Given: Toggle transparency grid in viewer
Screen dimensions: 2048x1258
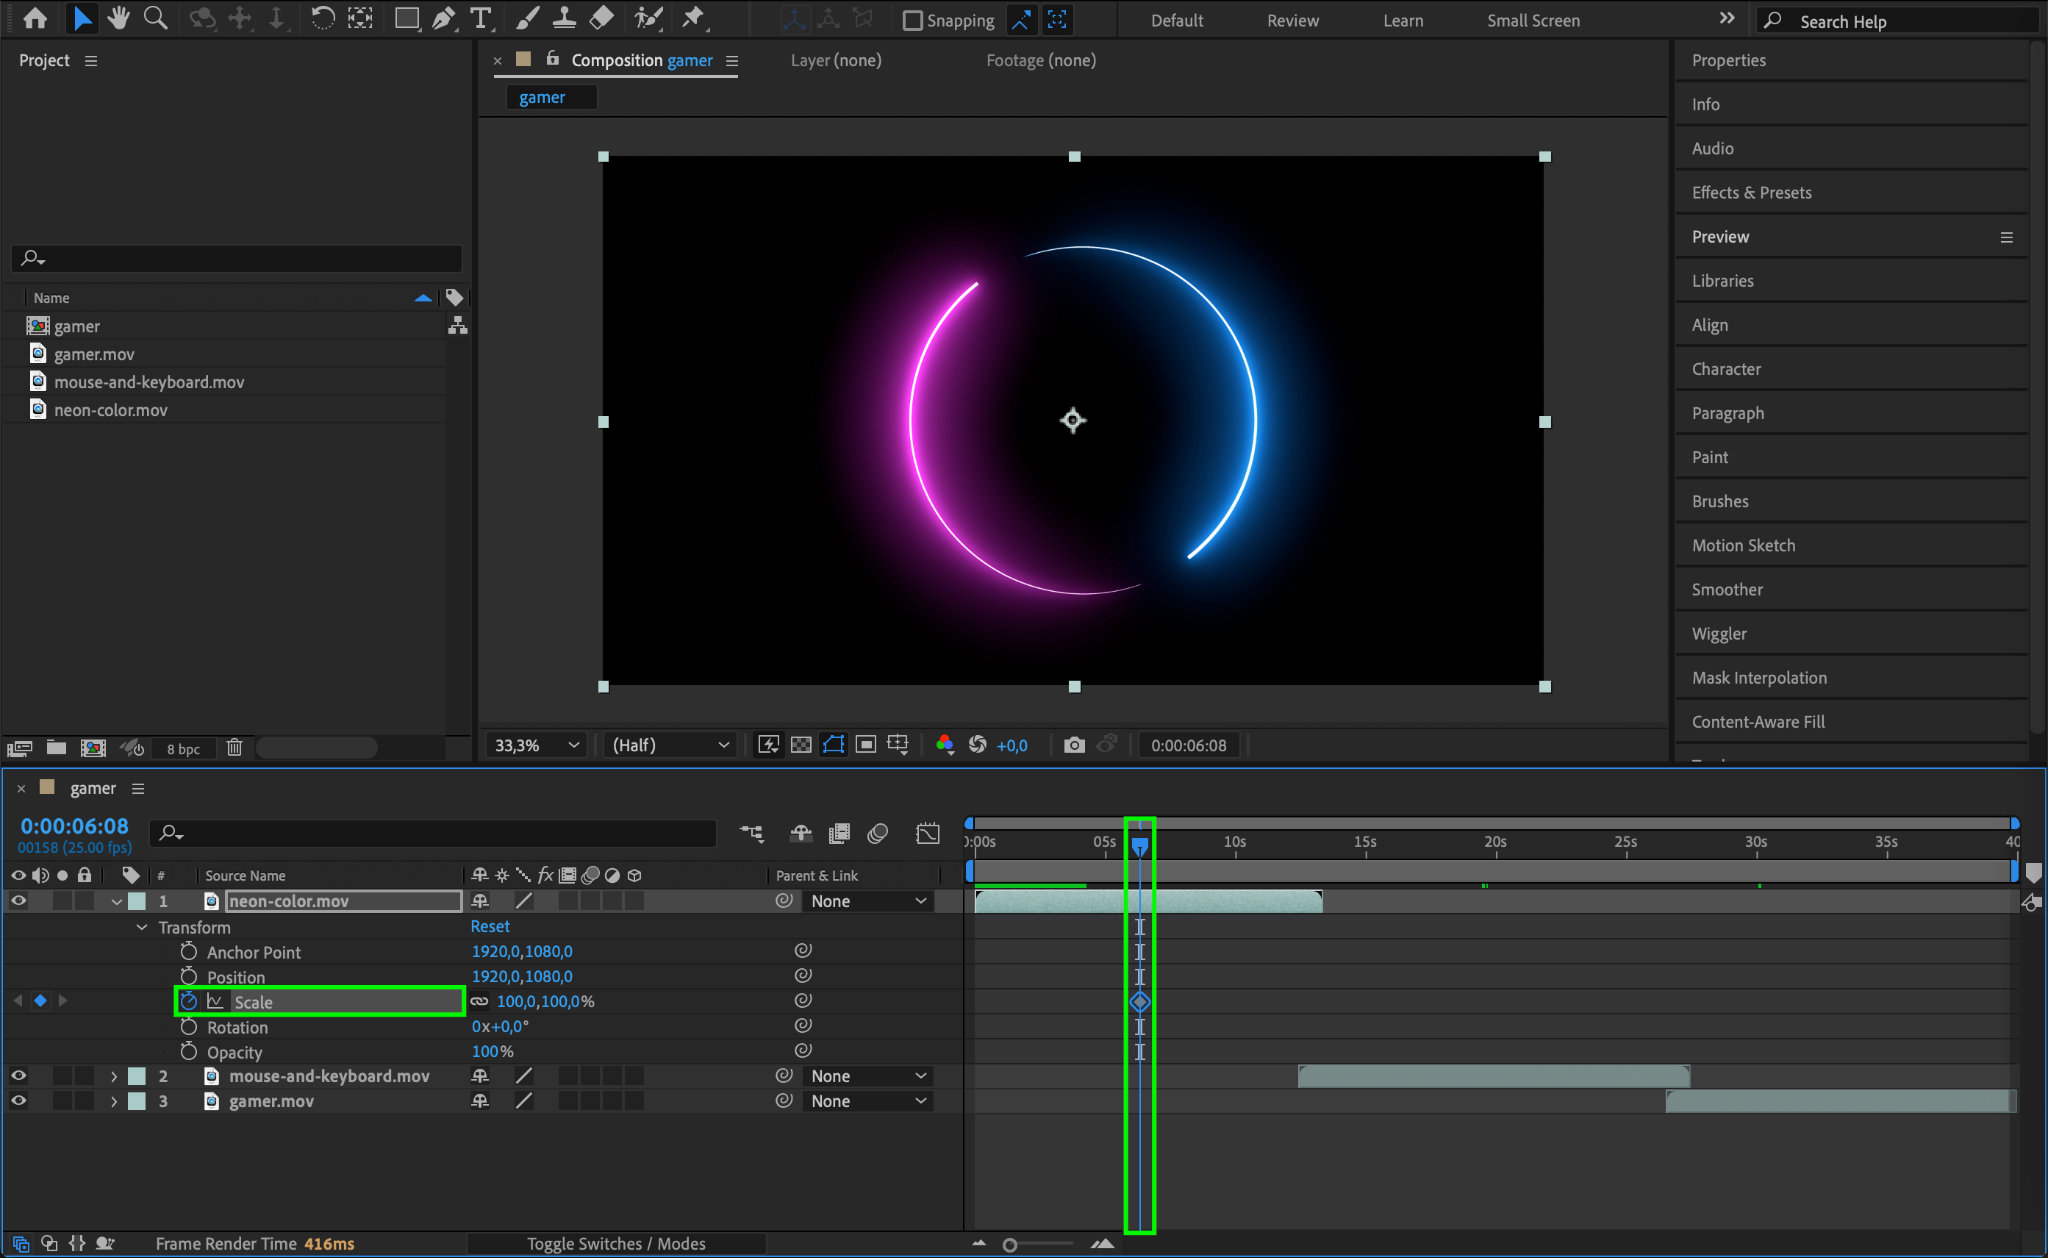Looking at the screenshot, I should (x=801, y=745).
